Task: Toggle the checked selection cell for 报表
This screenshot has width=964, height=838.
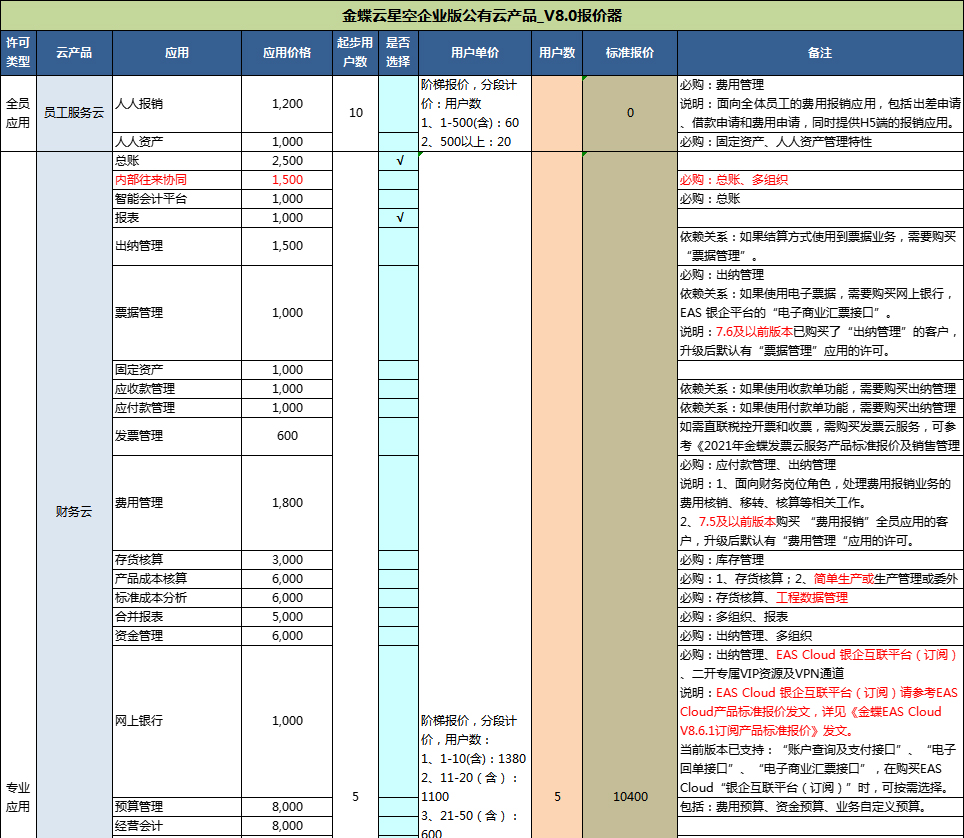Action: tap(398, 218)
